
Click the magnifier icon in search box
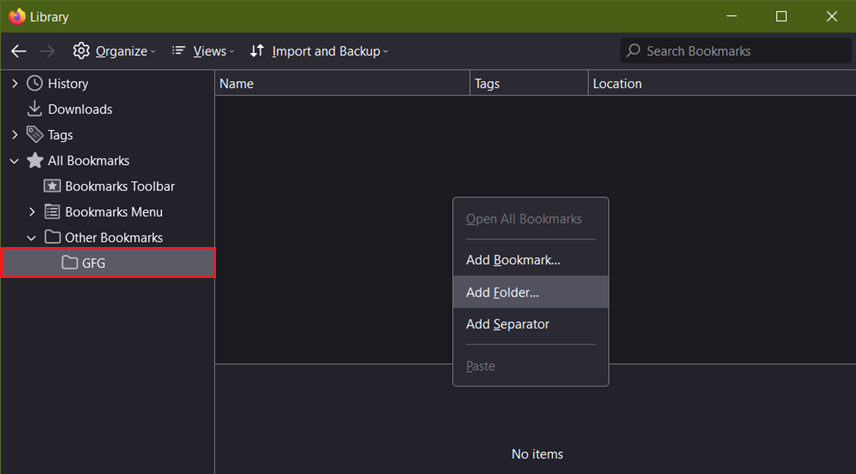[633, 51]
